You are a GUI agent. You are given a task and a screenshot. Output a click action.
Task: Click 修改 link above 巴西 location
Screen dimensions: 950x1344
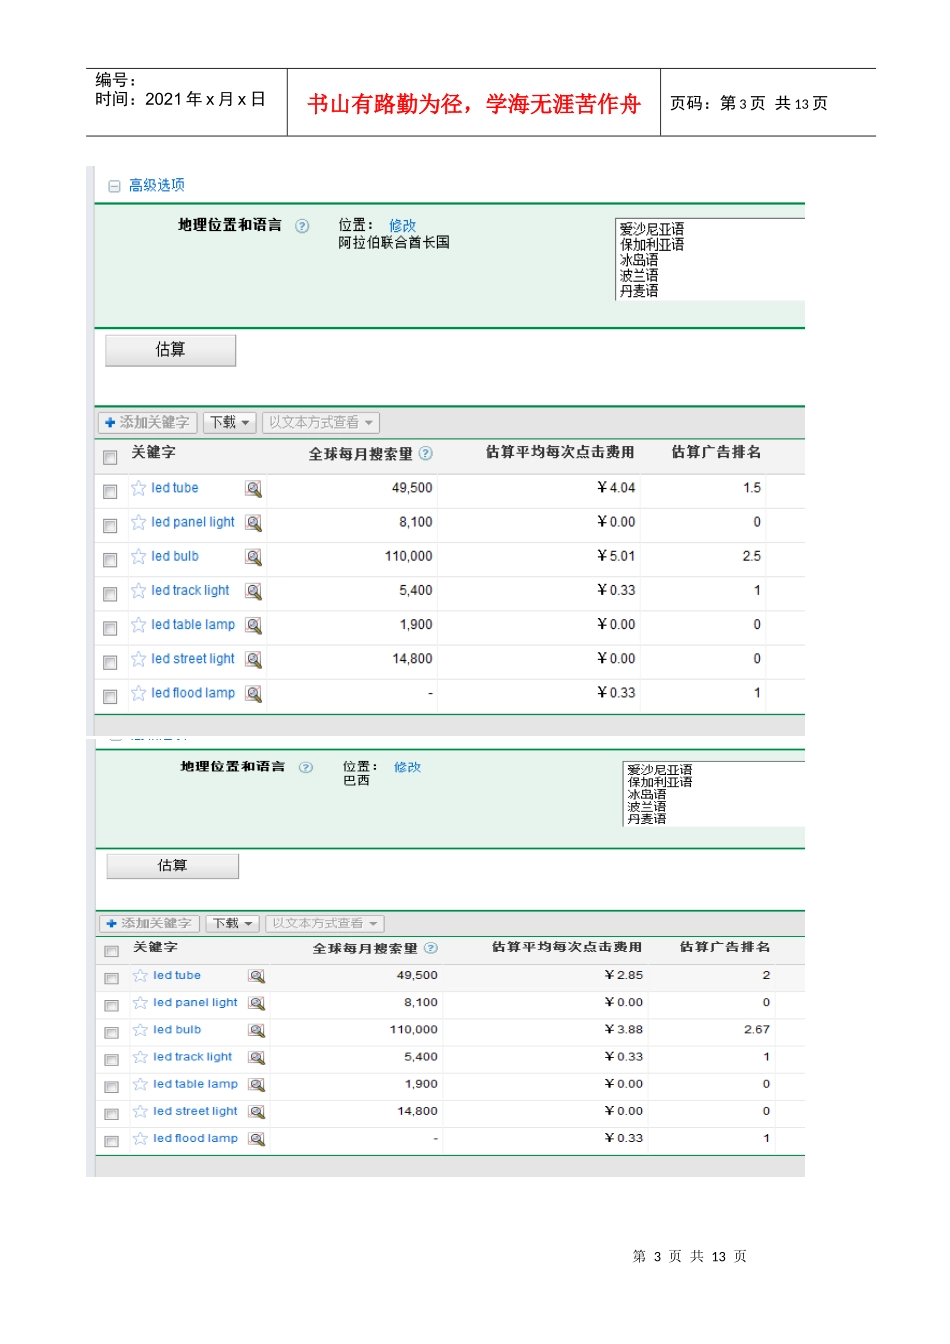(408, 767)
